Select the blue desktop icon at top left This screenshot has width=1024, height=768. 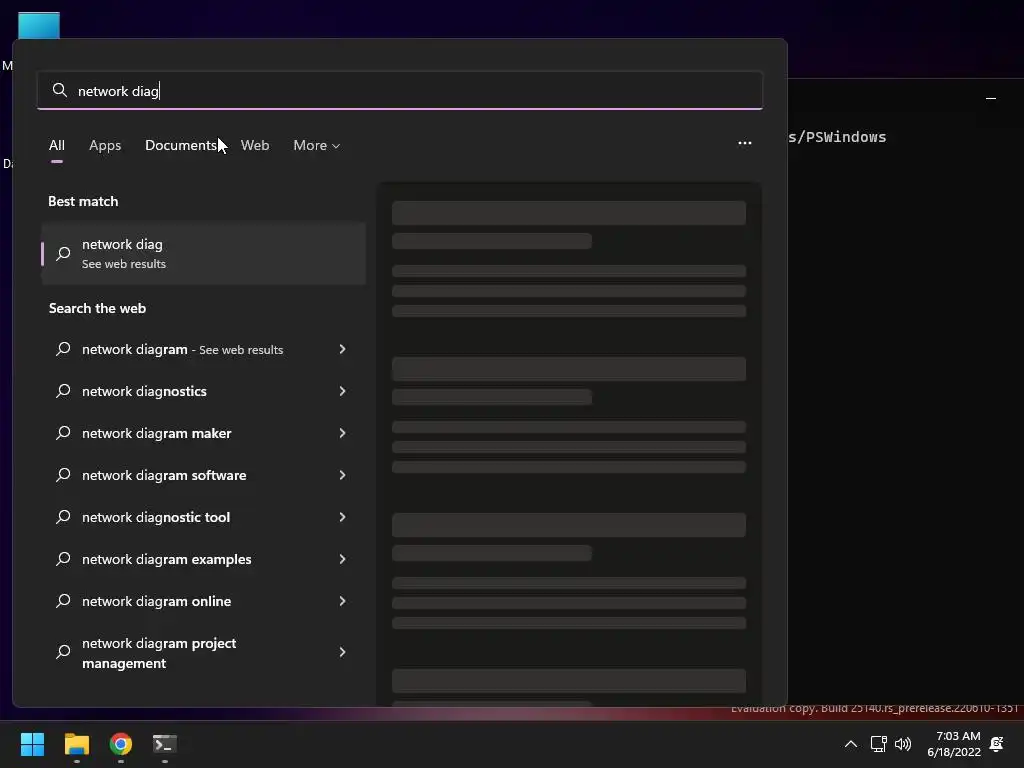pos(39,25)
